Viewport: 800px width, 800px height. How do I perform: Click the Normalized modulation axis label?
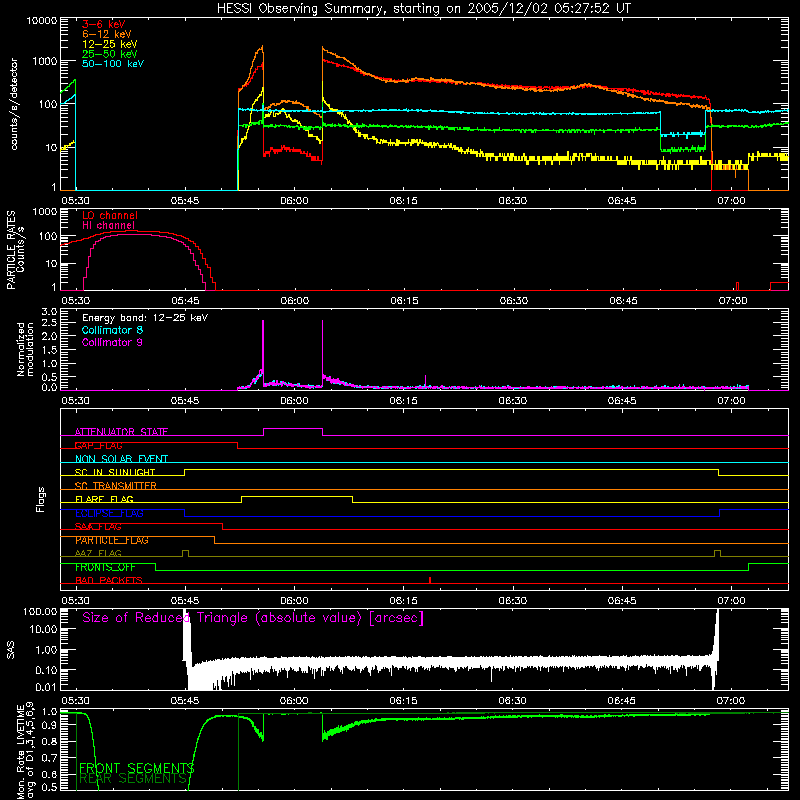click(25, 349)
